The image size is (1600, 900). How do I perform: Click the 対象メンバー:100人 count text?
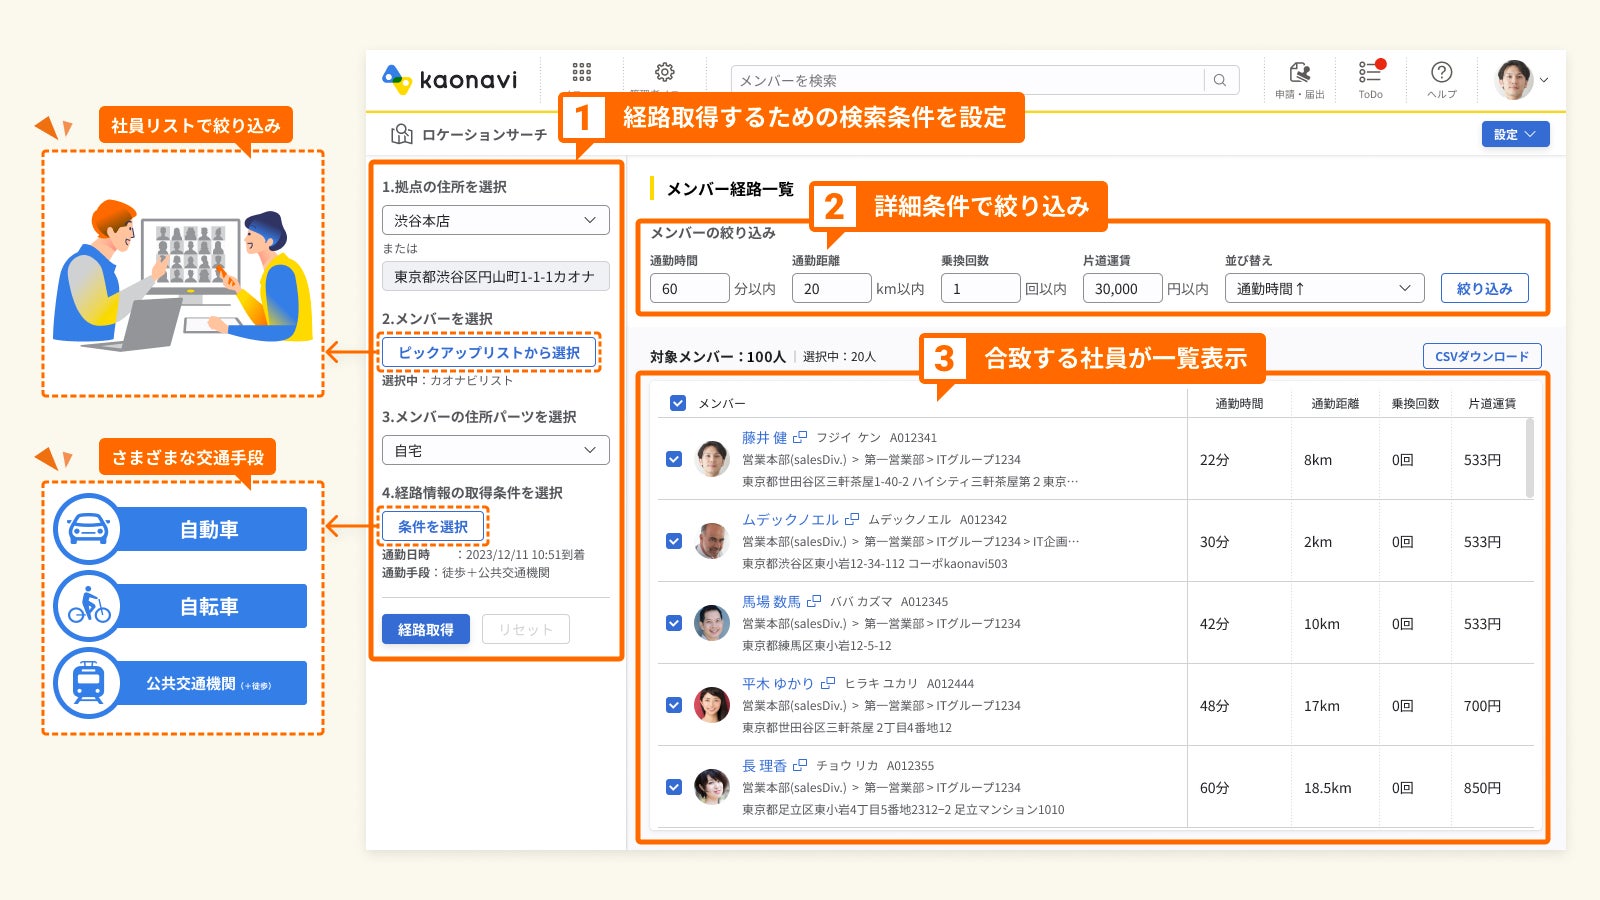[x=717, y=356]
